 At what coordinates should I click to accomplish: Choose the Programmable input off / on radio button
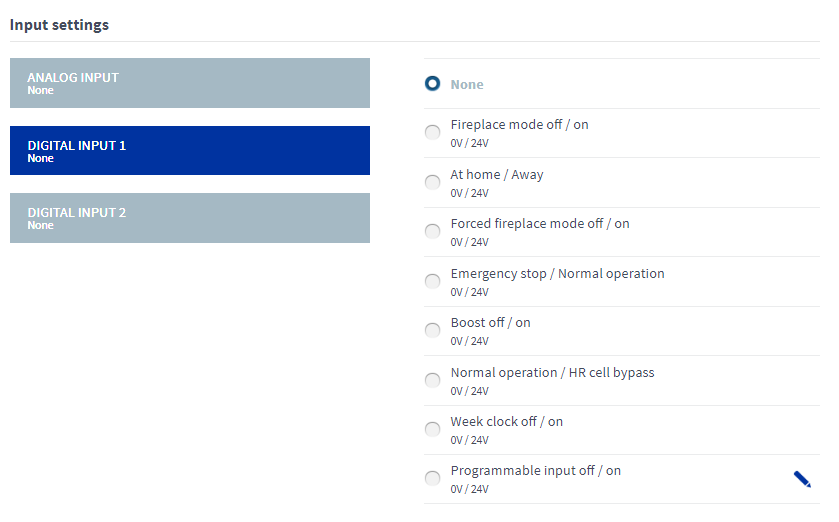[x=432, y=479]
